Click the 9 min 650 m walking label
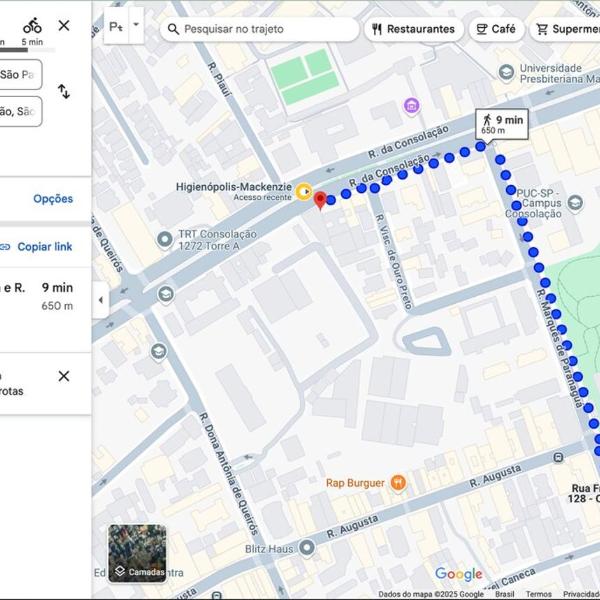The width and height of the screenshot is (600, 600). (x=502, y=124)
